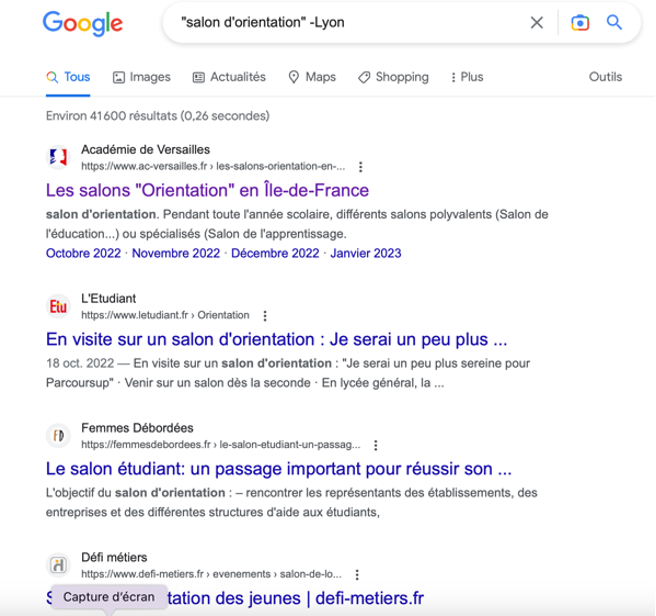Follow the Novembre 2022 sitelink
The height and width of the screenshot is (616, 656).
[176, 253]
